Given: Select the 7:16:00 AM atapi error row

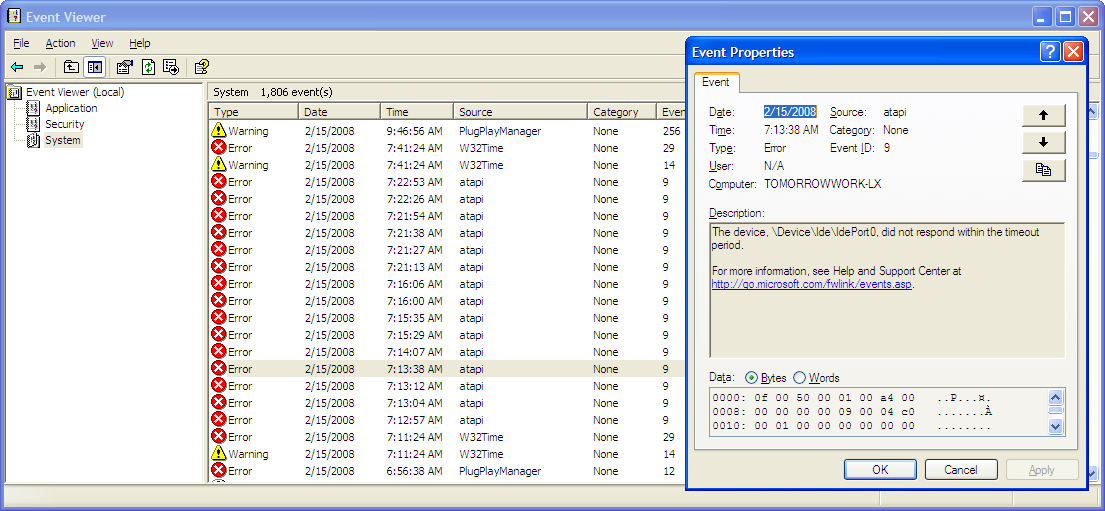Looking at the screenshot, I should pyautogui.click(x=447, y=301).
